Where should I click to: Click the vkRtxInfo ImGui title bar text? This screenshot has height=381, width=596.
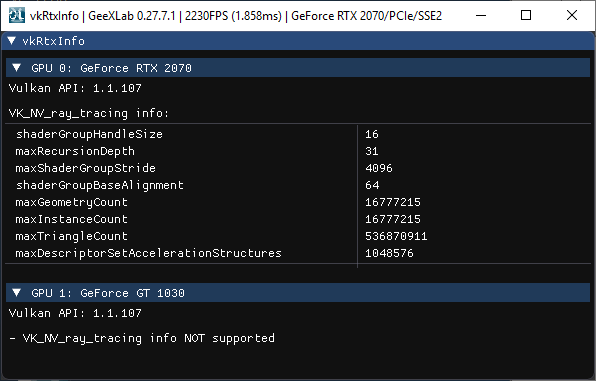54,41
